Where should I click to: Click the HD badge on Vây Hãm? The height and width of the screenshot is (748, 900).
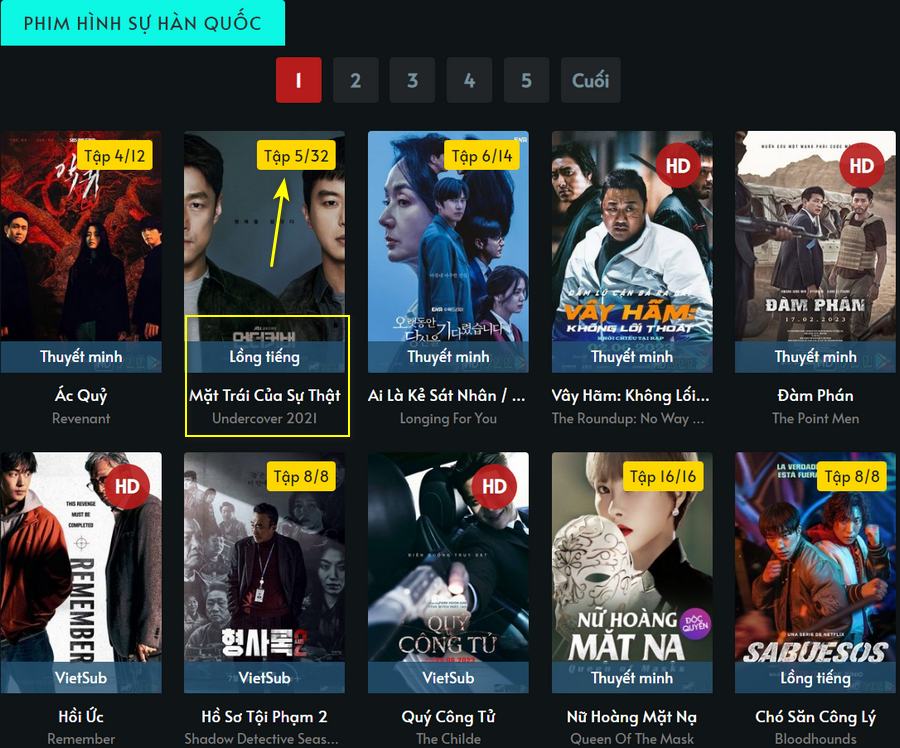(678, 165)
